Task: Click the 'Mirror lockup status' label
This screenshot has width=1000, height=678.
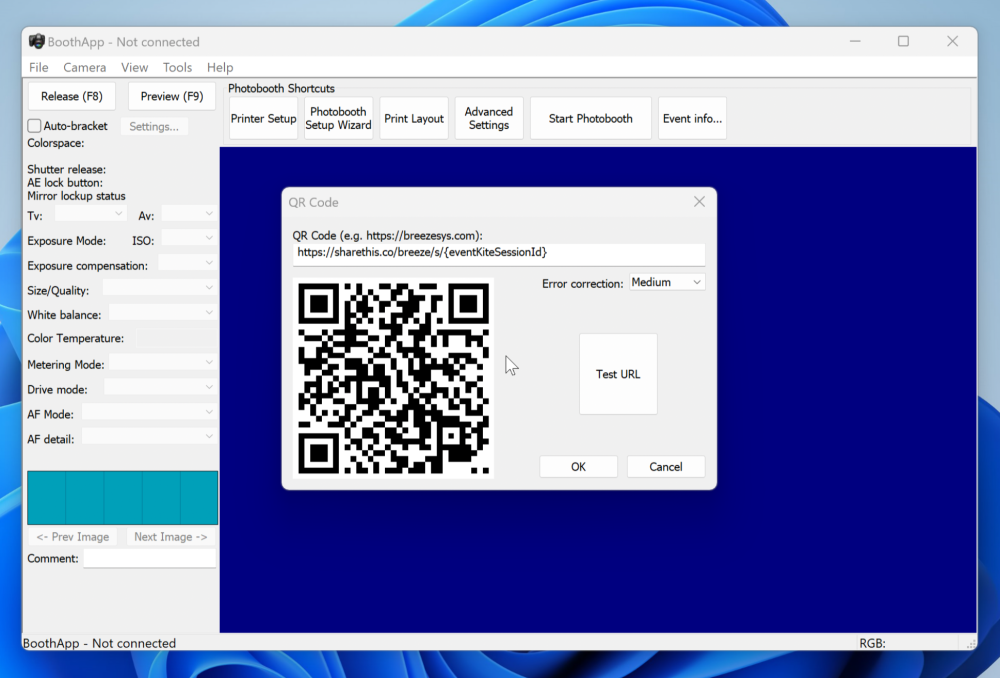Action: coord(76,196)
